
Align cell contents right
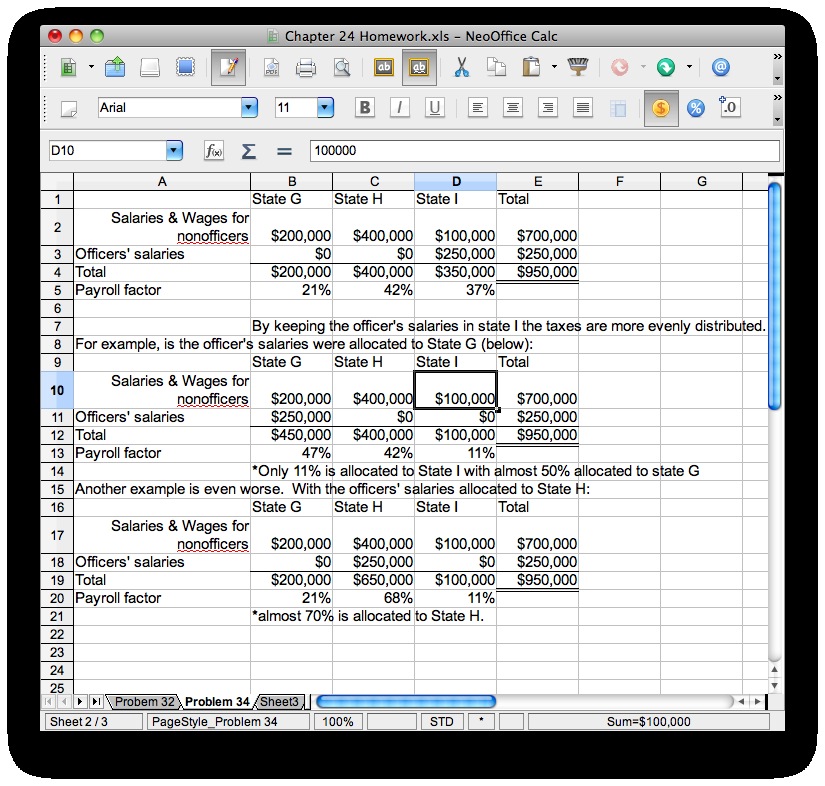pos(548,108)
